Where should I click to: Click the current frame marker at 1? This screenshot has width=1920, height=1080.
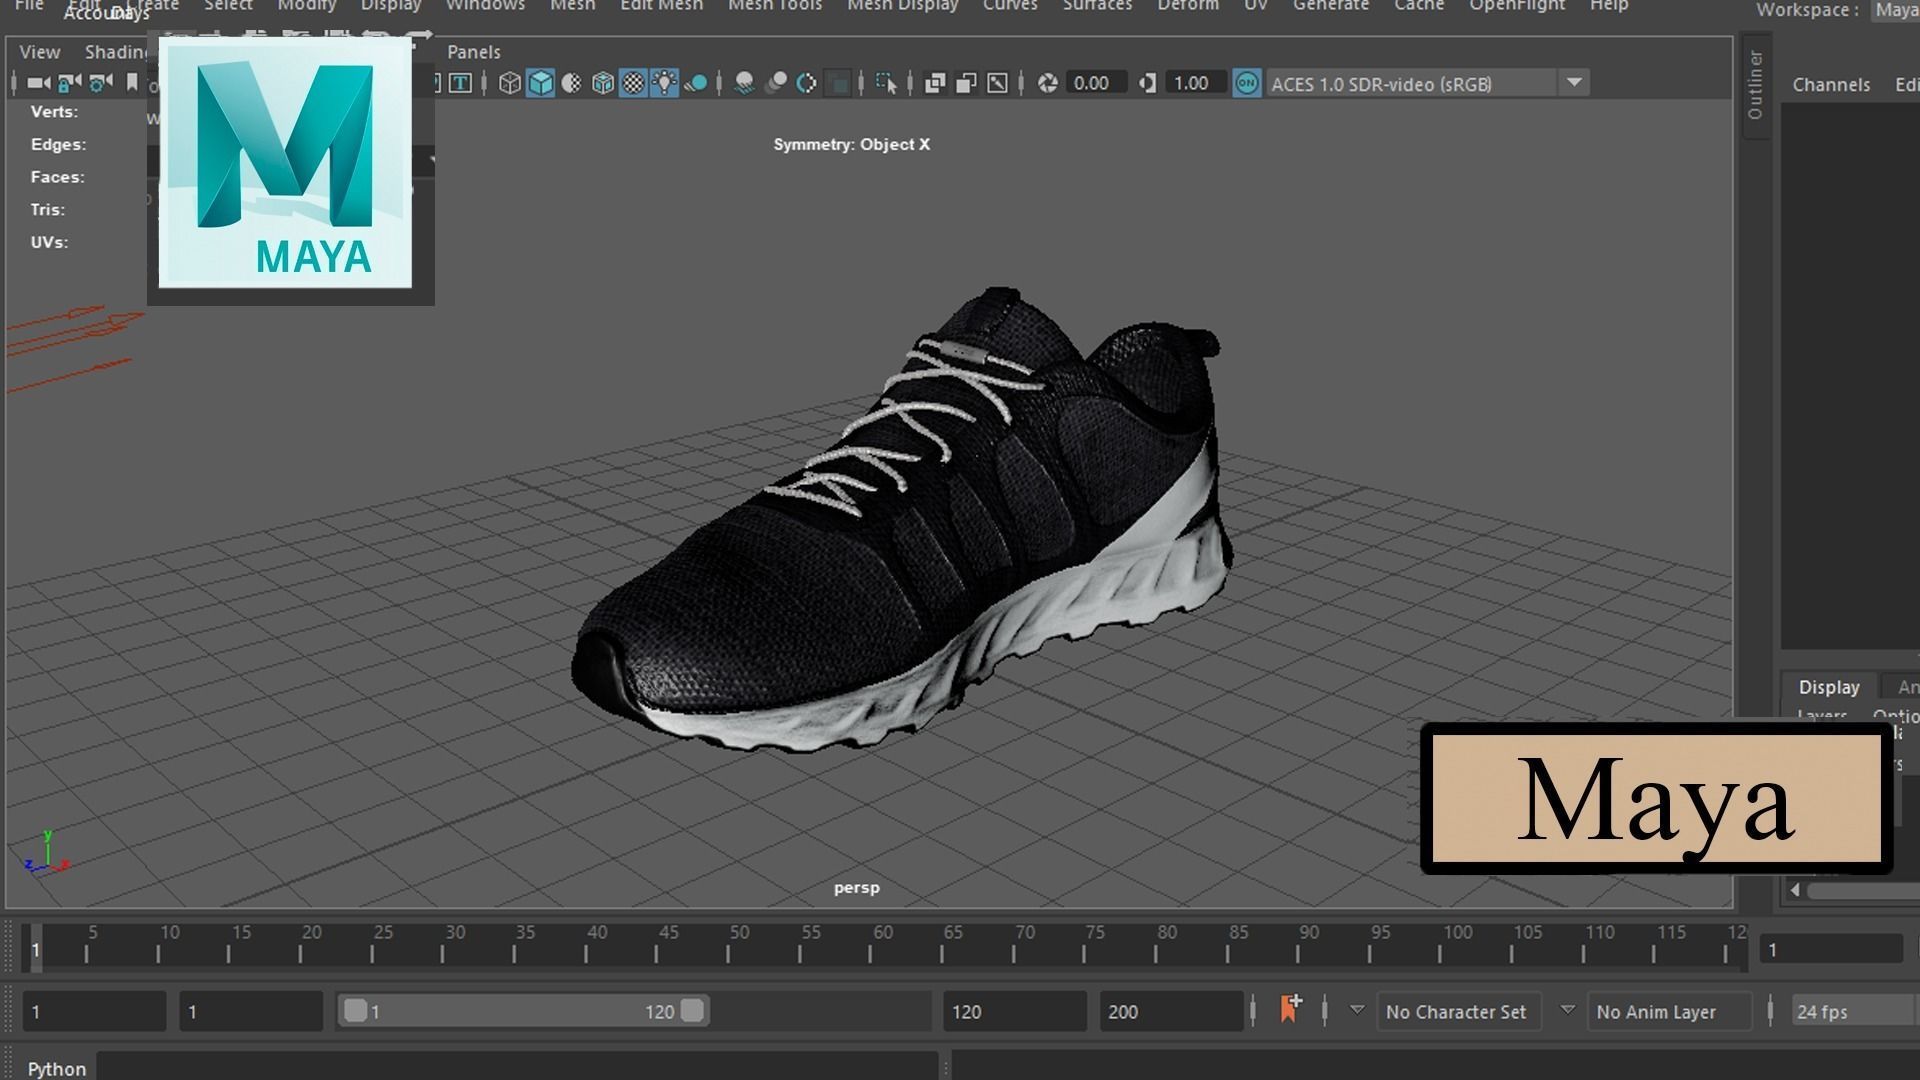tap(35, 949)
